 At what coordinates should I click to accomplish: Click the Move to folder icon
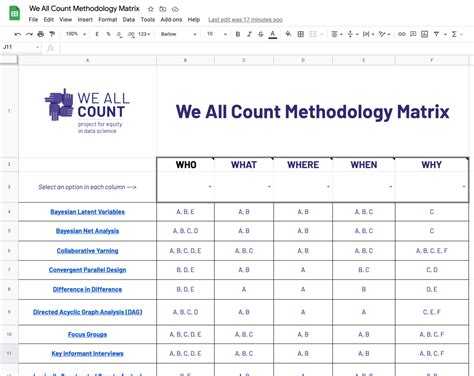pyautogui.click(x=163, y=9)
